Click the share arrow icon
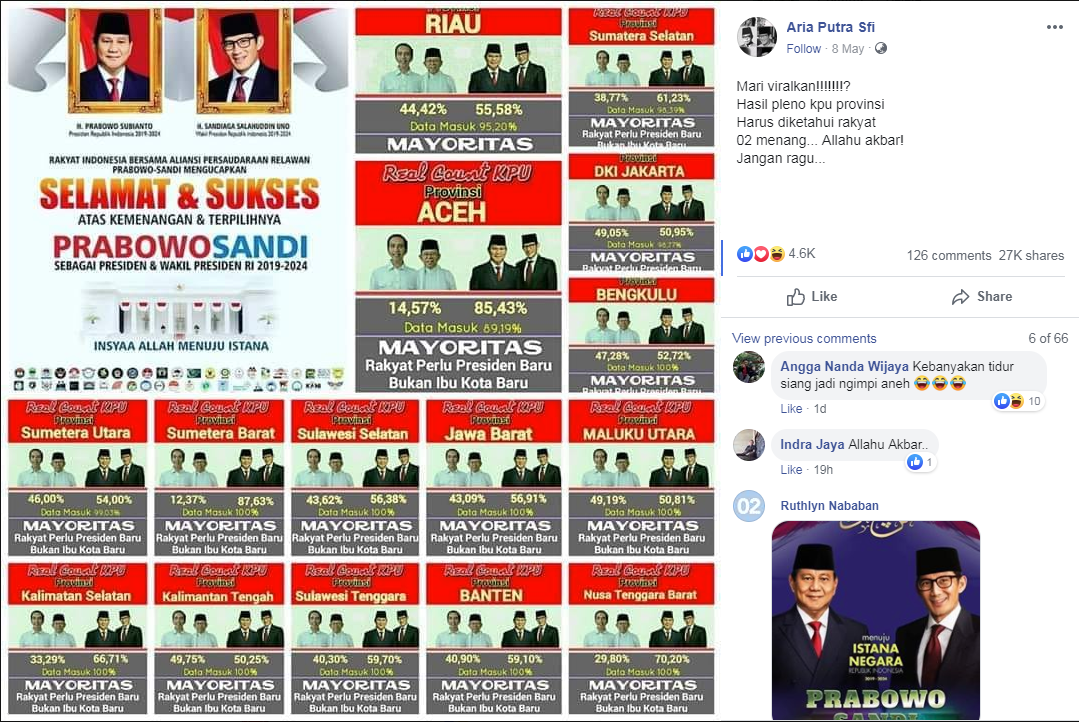The image size is (1079, 722). 961,297
